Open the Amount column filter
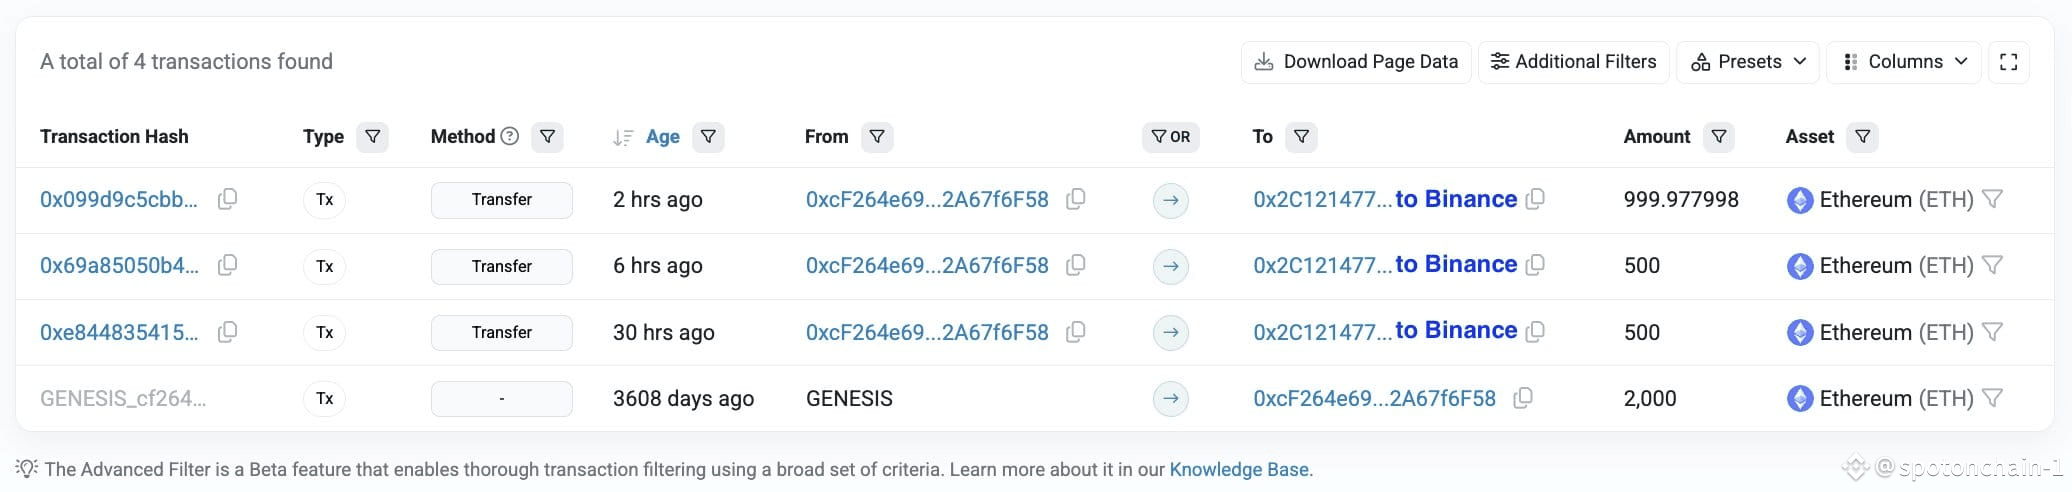The image size is (2072, 492). pos(1719,137)
